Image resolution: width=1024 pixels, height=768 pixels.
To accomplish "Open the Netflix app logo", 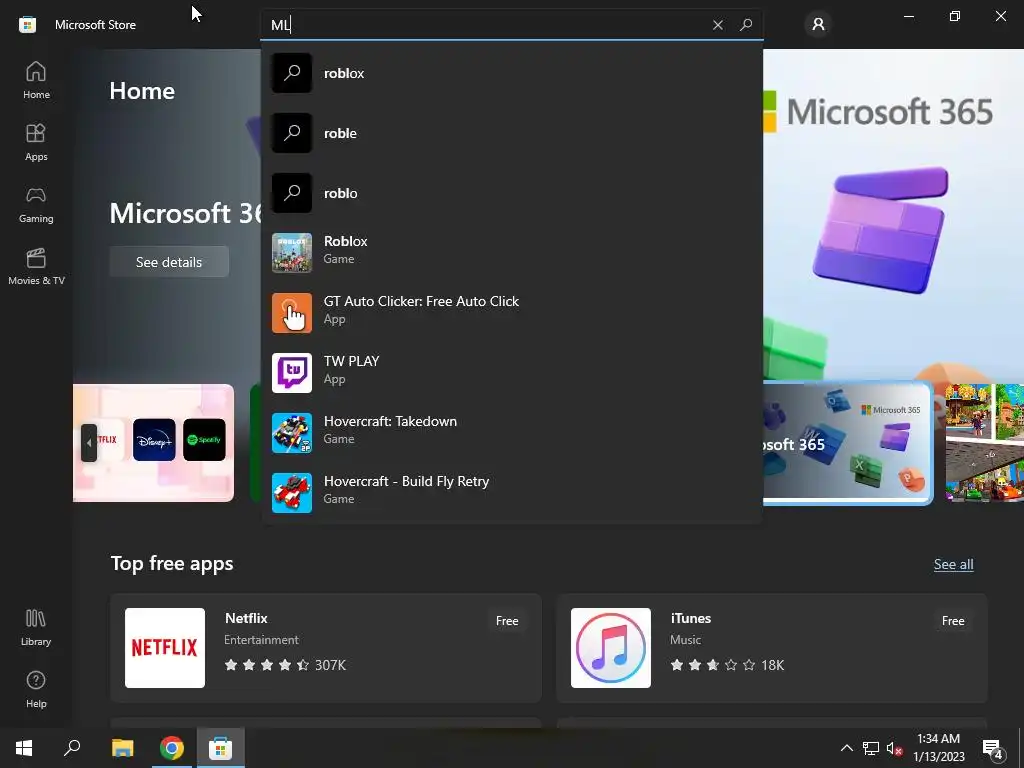I will click(165, 648).
